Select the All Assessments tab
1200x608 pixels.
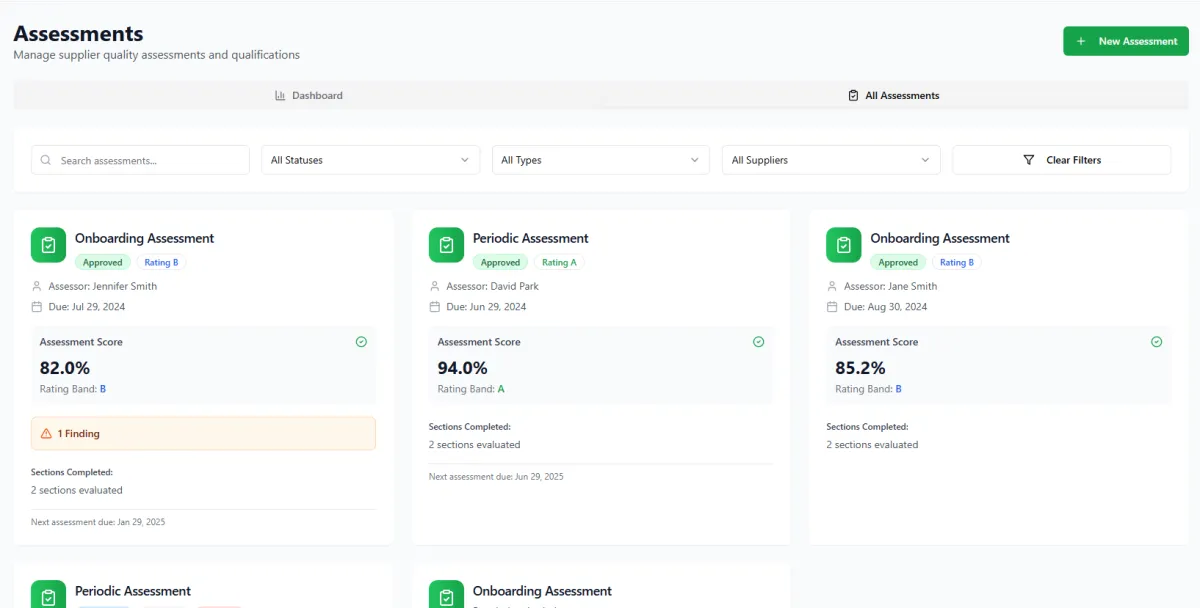(x=893, y=96)
